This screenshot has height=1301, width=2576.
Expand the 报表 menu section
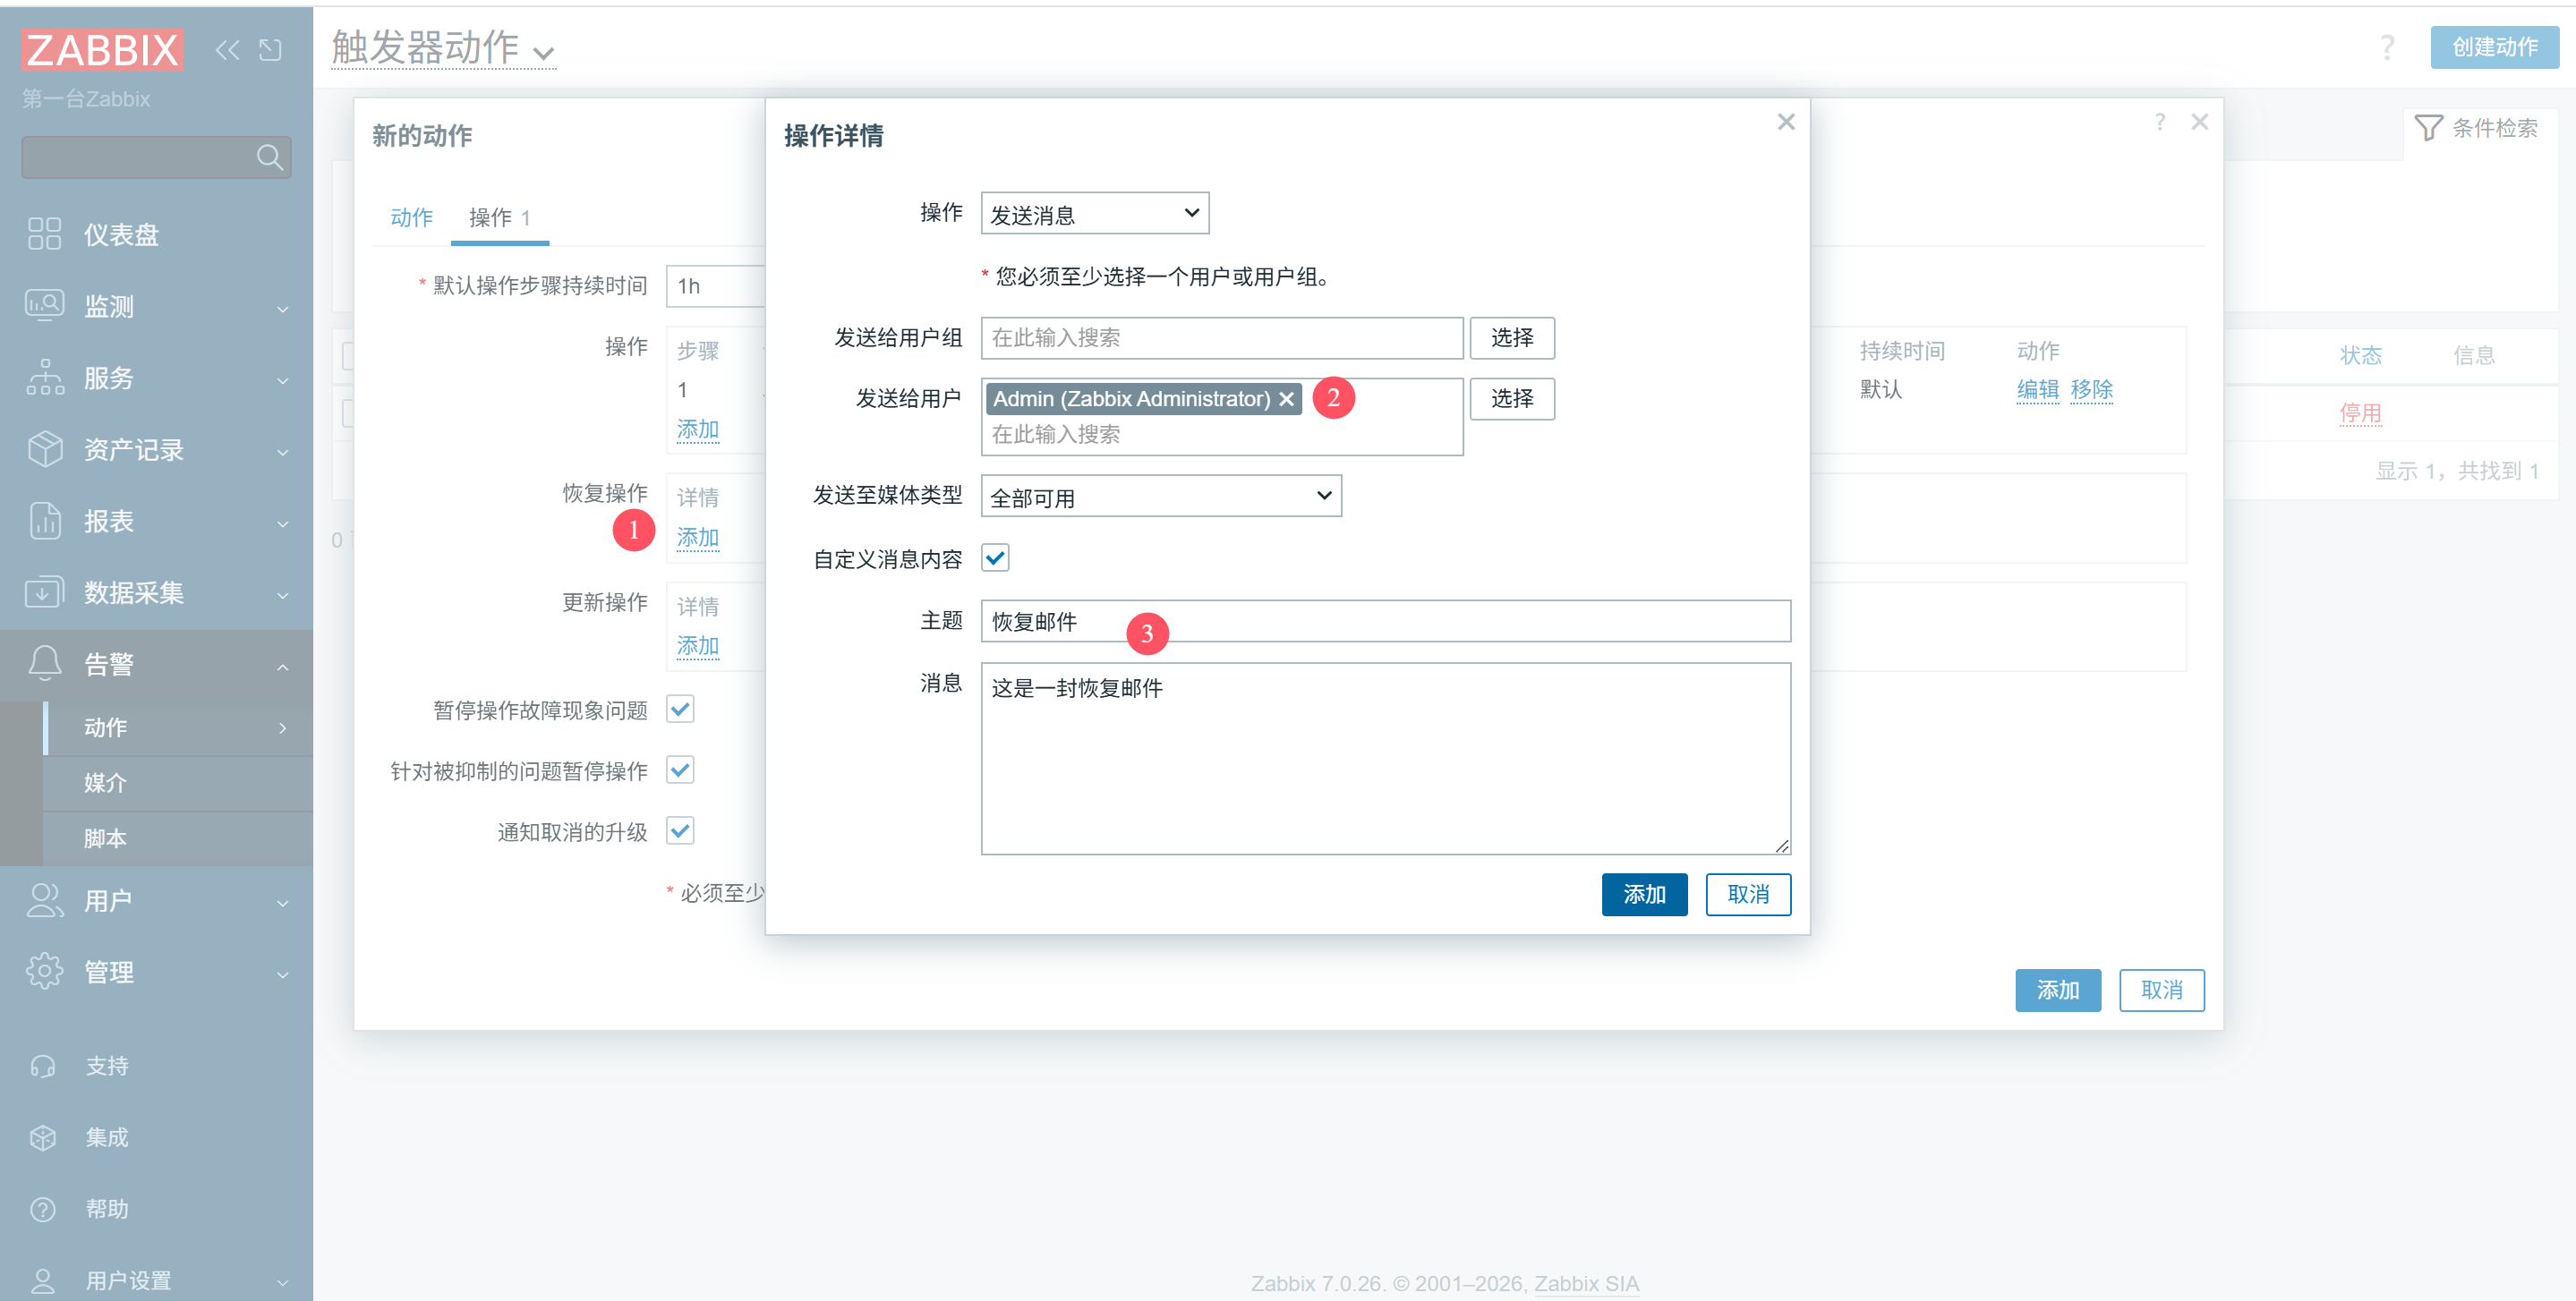pyautogui.click(x=283, y=523)
